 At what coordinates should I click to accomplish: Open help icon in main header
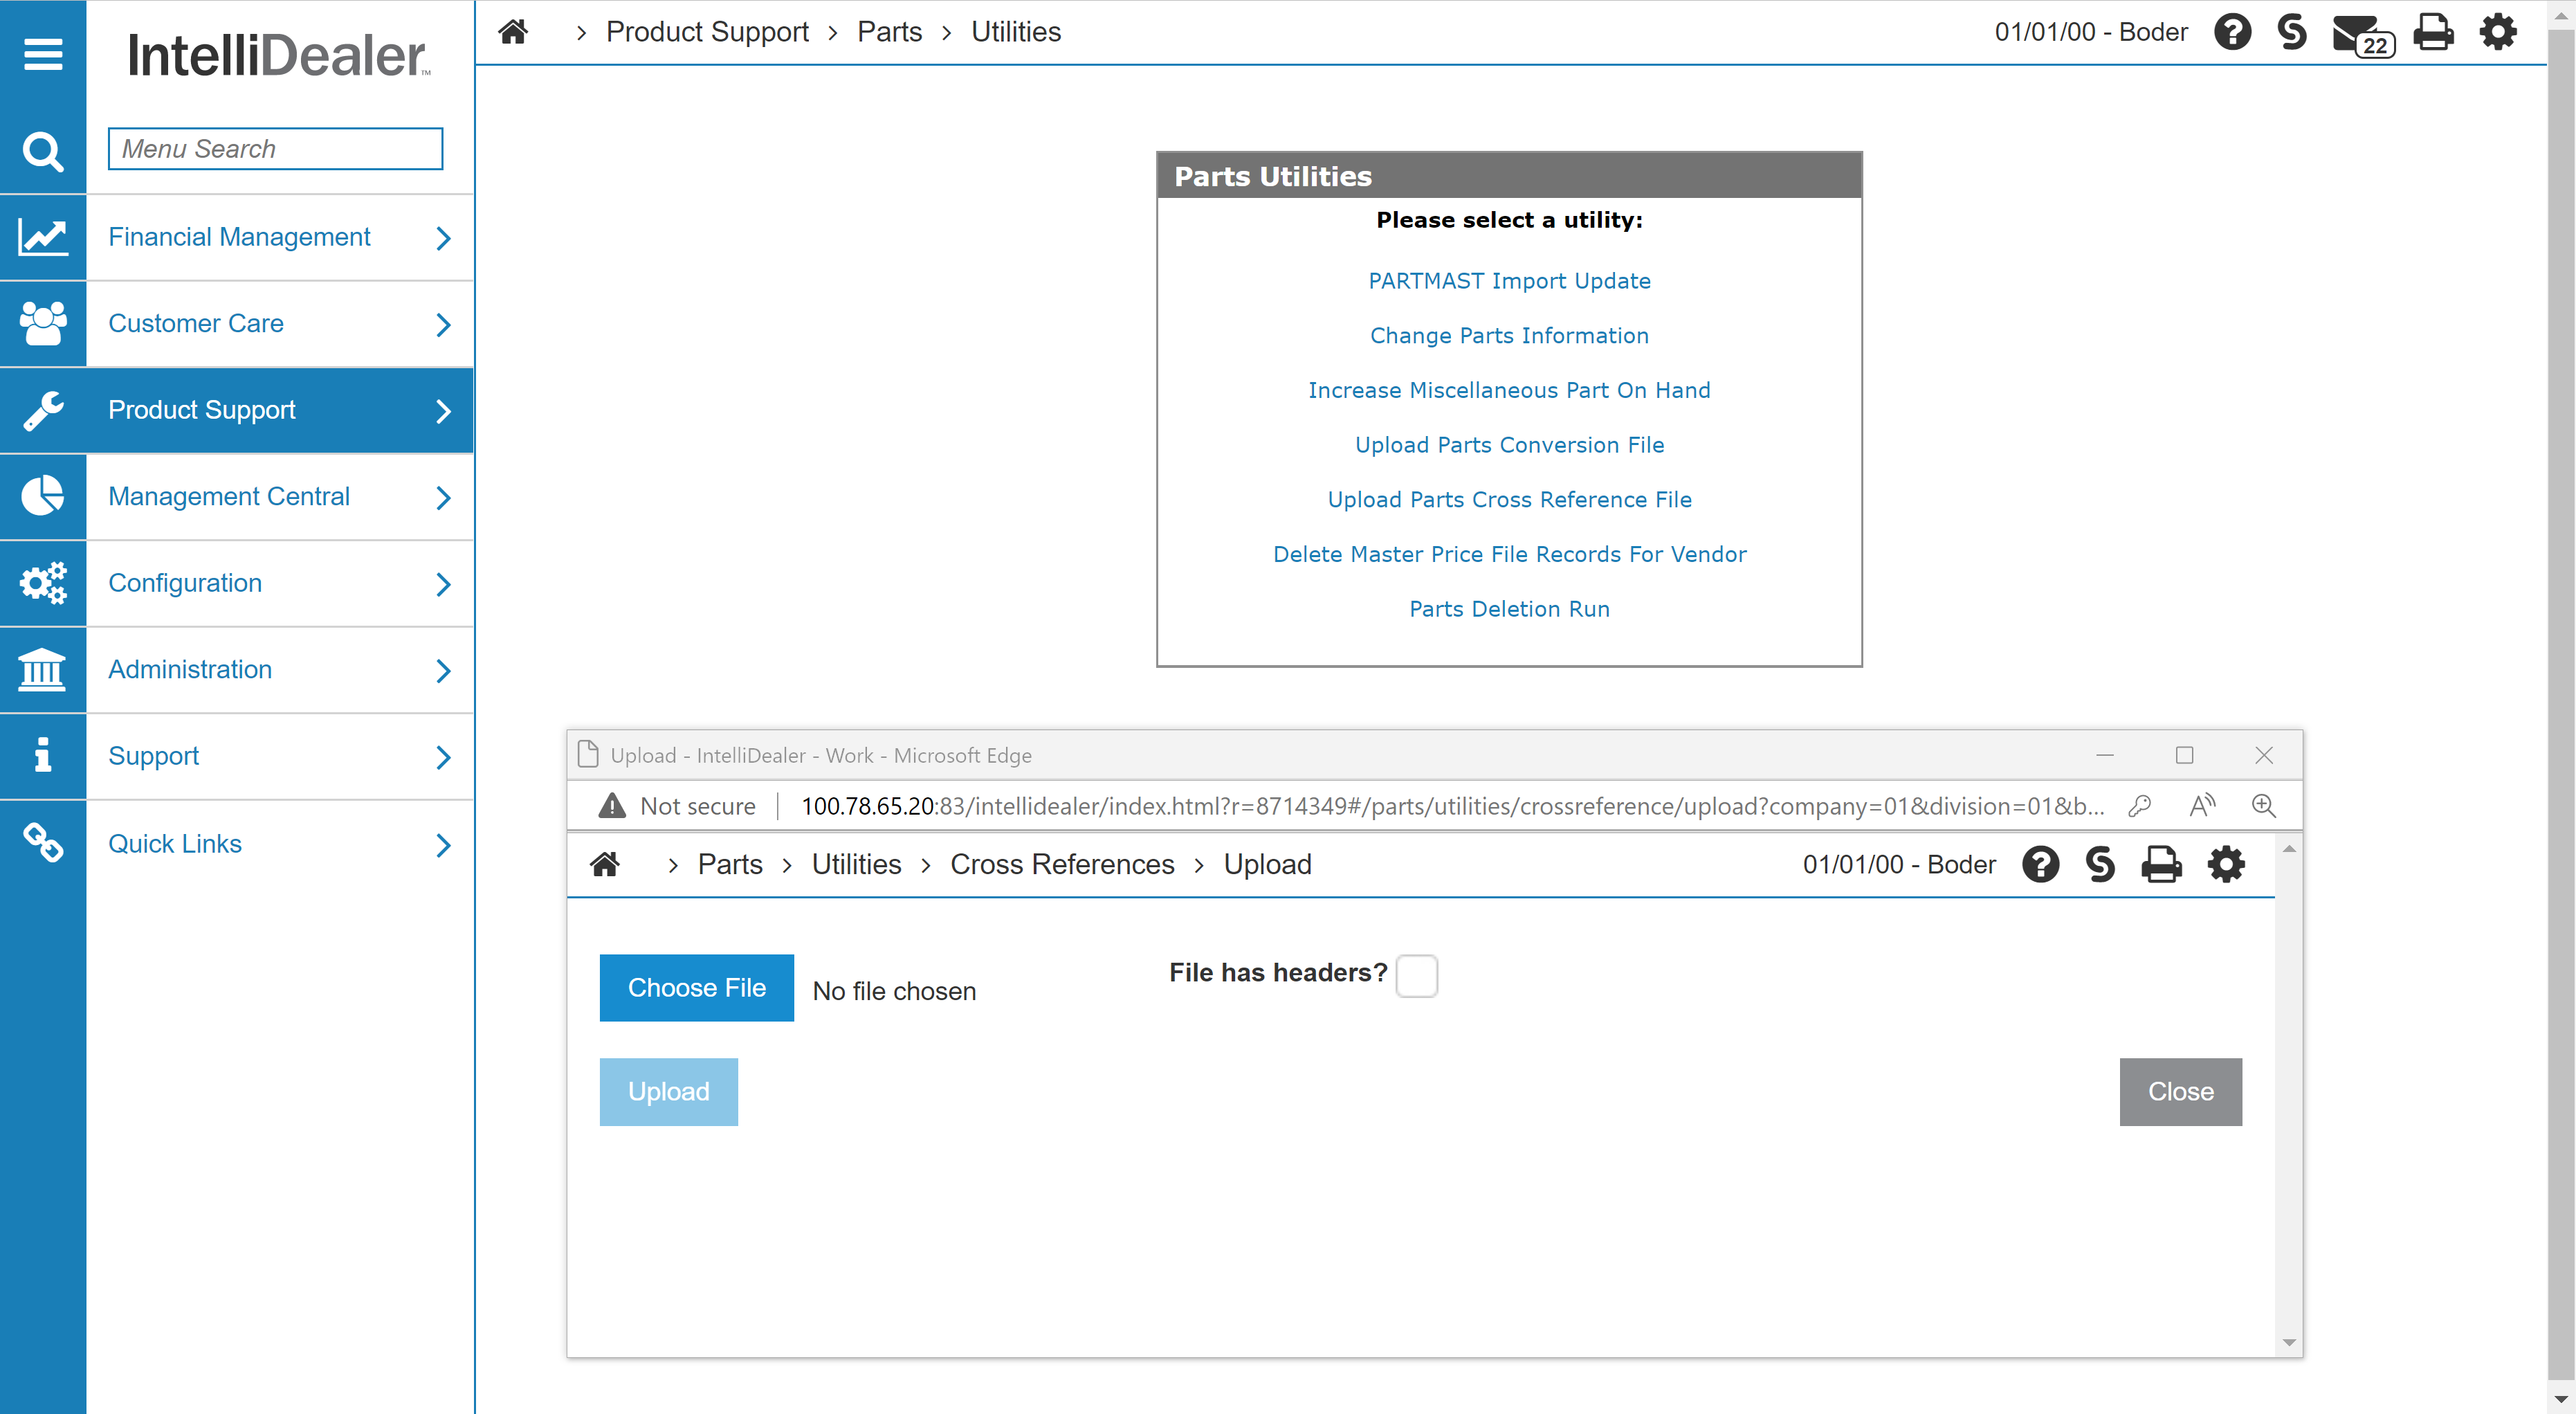tap(2232, 32)
